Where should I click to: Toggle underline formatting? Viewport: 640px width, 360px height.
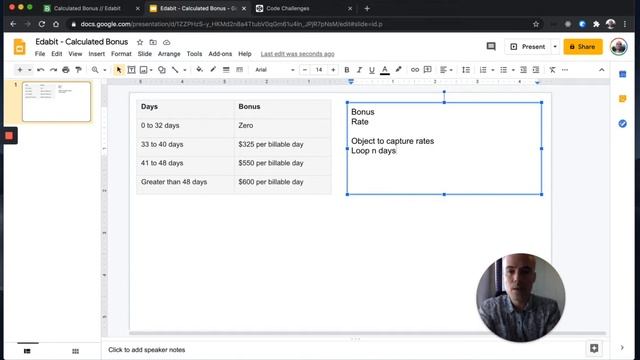tap(372, 70)
